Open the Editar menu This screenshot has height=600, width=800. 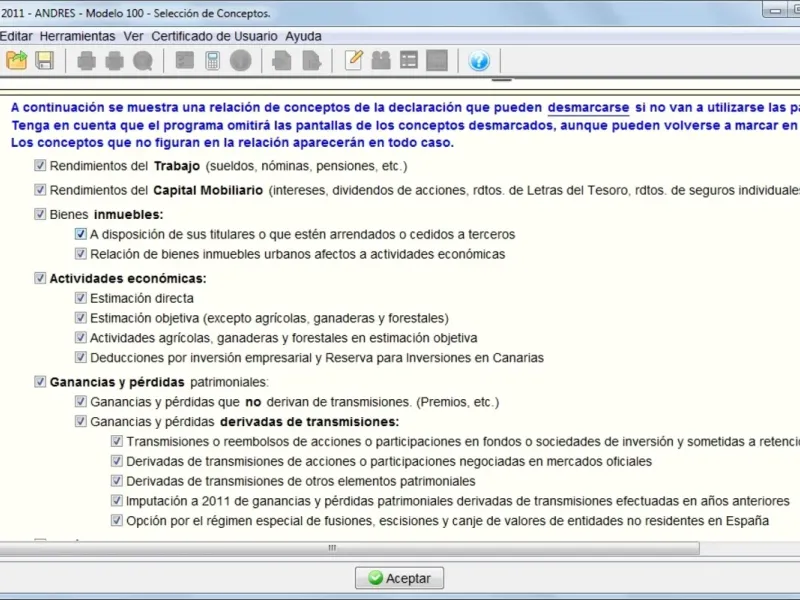tap(16, 36)
